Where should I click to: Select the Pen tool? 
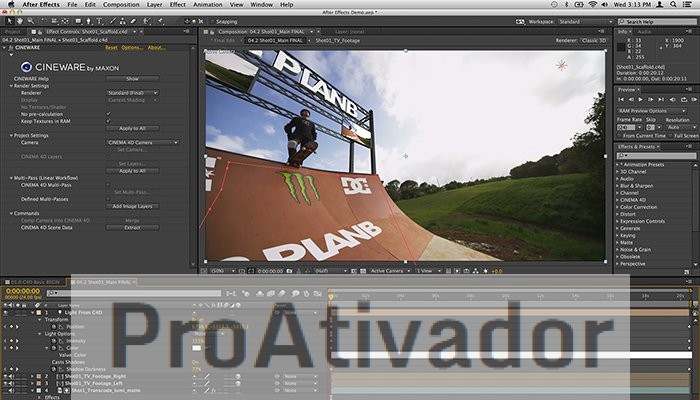(88, 21)
